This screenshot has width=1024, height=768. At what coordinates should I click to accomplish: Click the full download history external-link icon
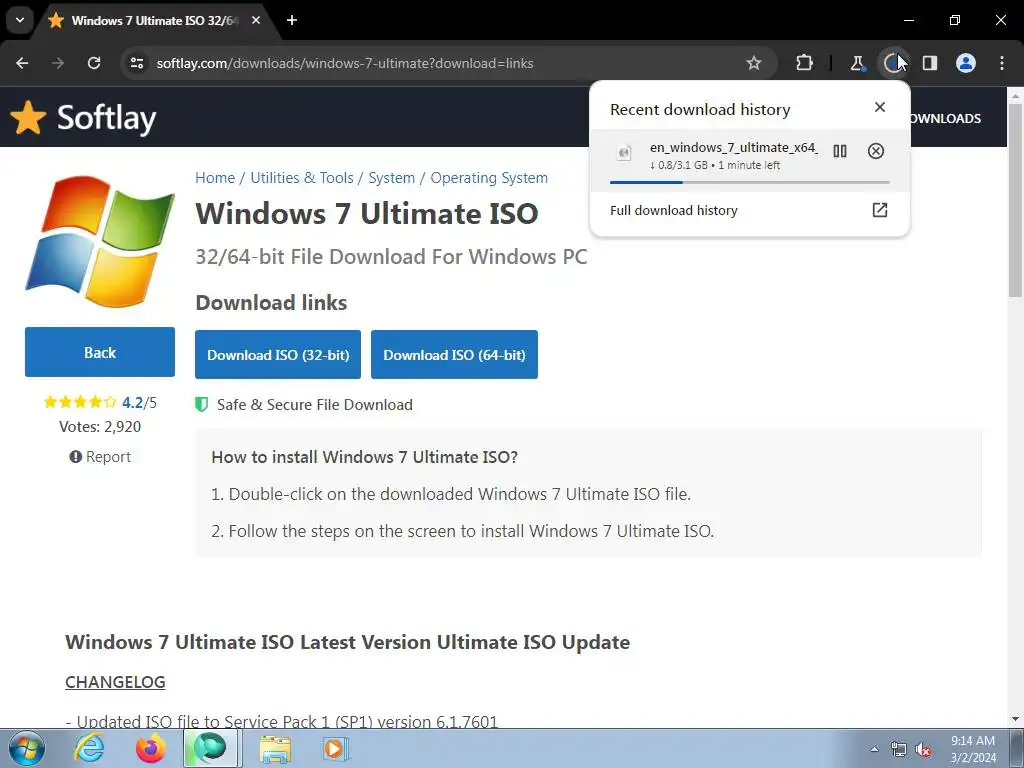click(880, 210)
